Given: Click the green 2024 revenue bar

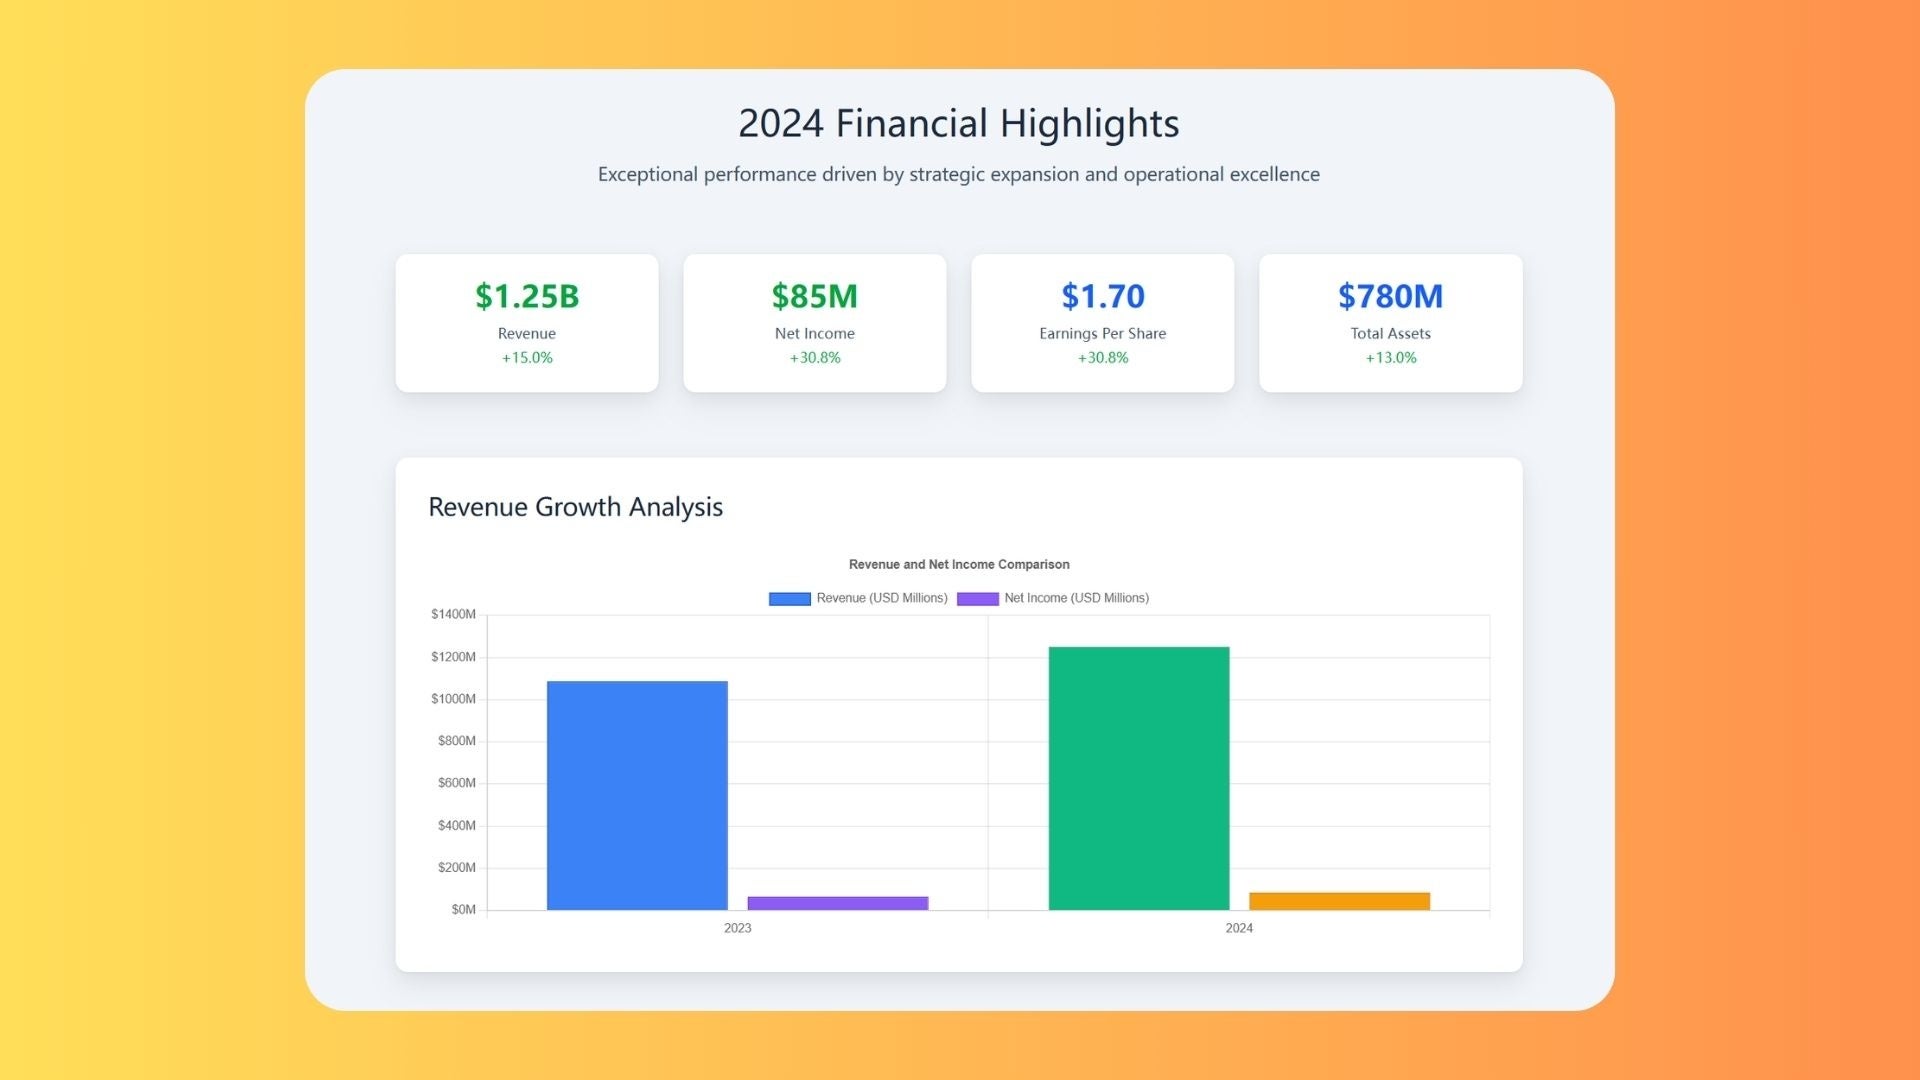Looking at the screenshot, I should tap(1138, 778).
